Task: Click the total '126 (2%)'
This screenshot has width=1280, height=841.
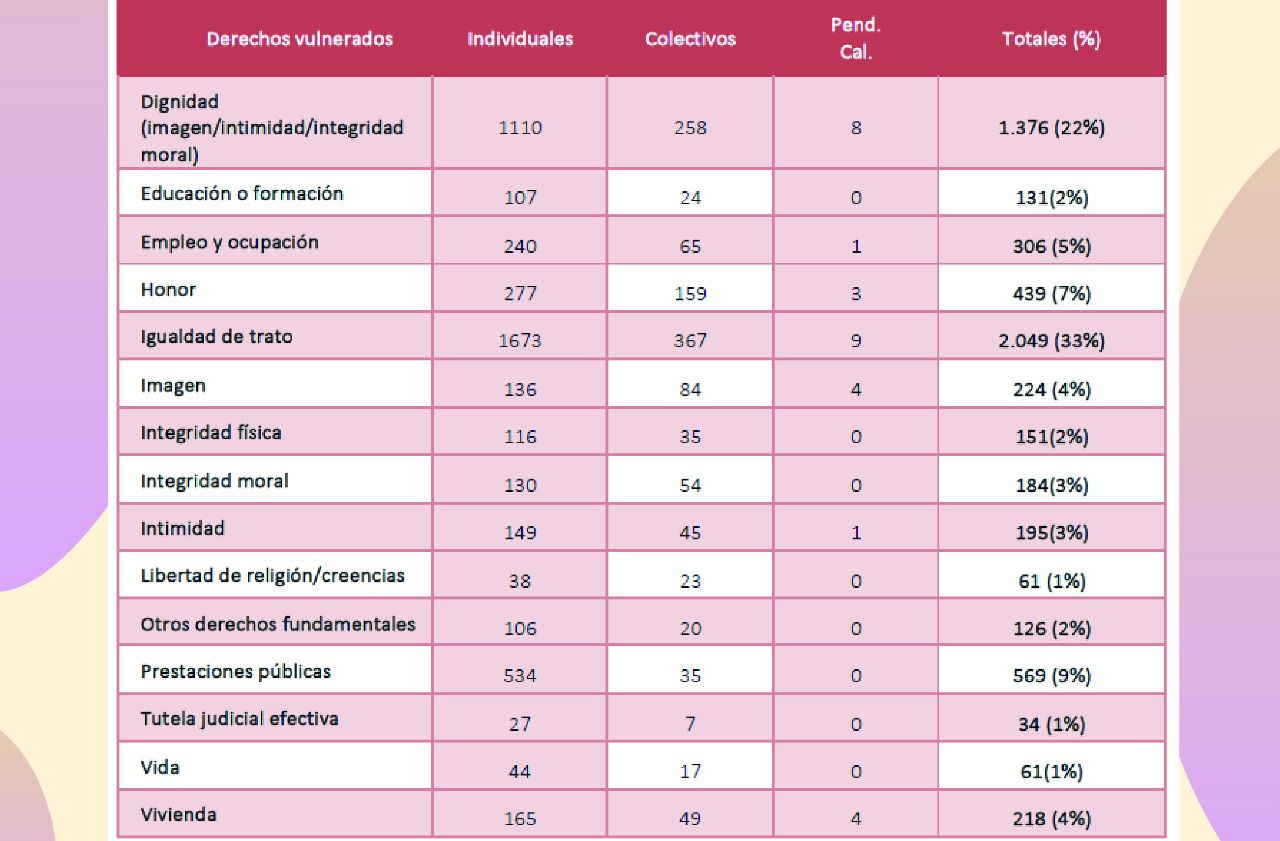Action: pyautogui.click(x=1051, y=628)
